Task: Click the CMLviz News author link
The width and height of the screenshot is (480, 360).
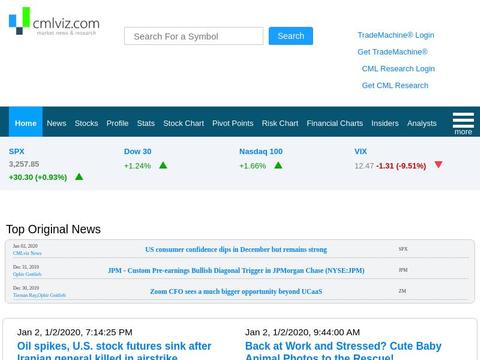Action: click(27, 253)
